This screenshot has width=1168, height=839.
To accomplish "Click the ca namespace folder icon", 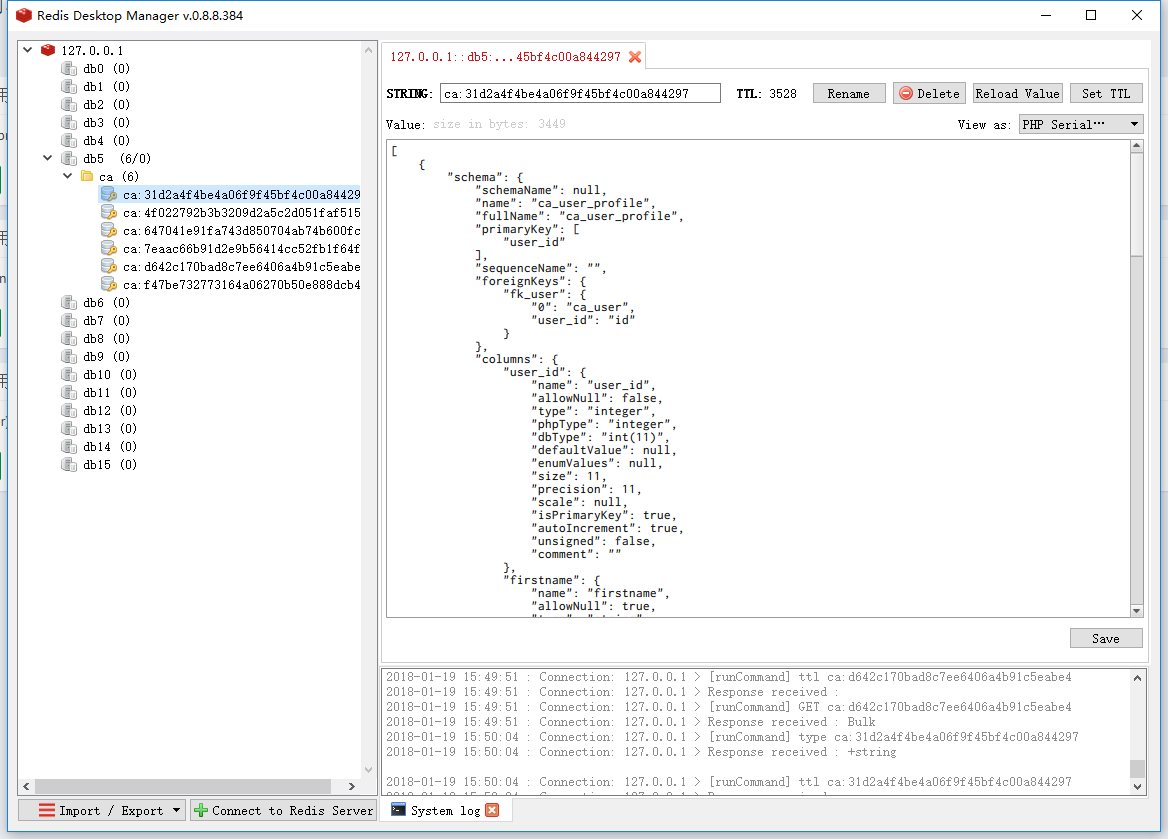I will [87, 177].
